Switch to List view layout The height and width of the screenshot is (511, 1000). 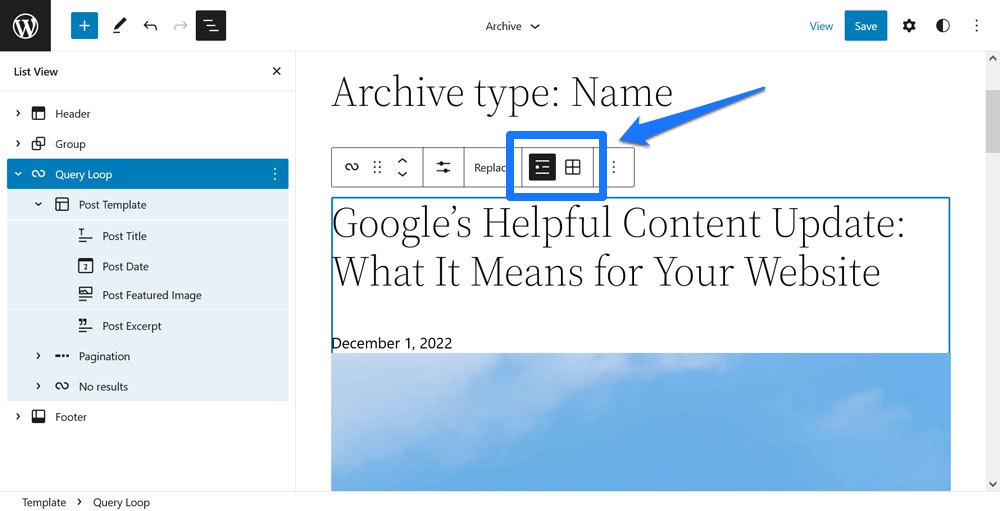point(542,167)
